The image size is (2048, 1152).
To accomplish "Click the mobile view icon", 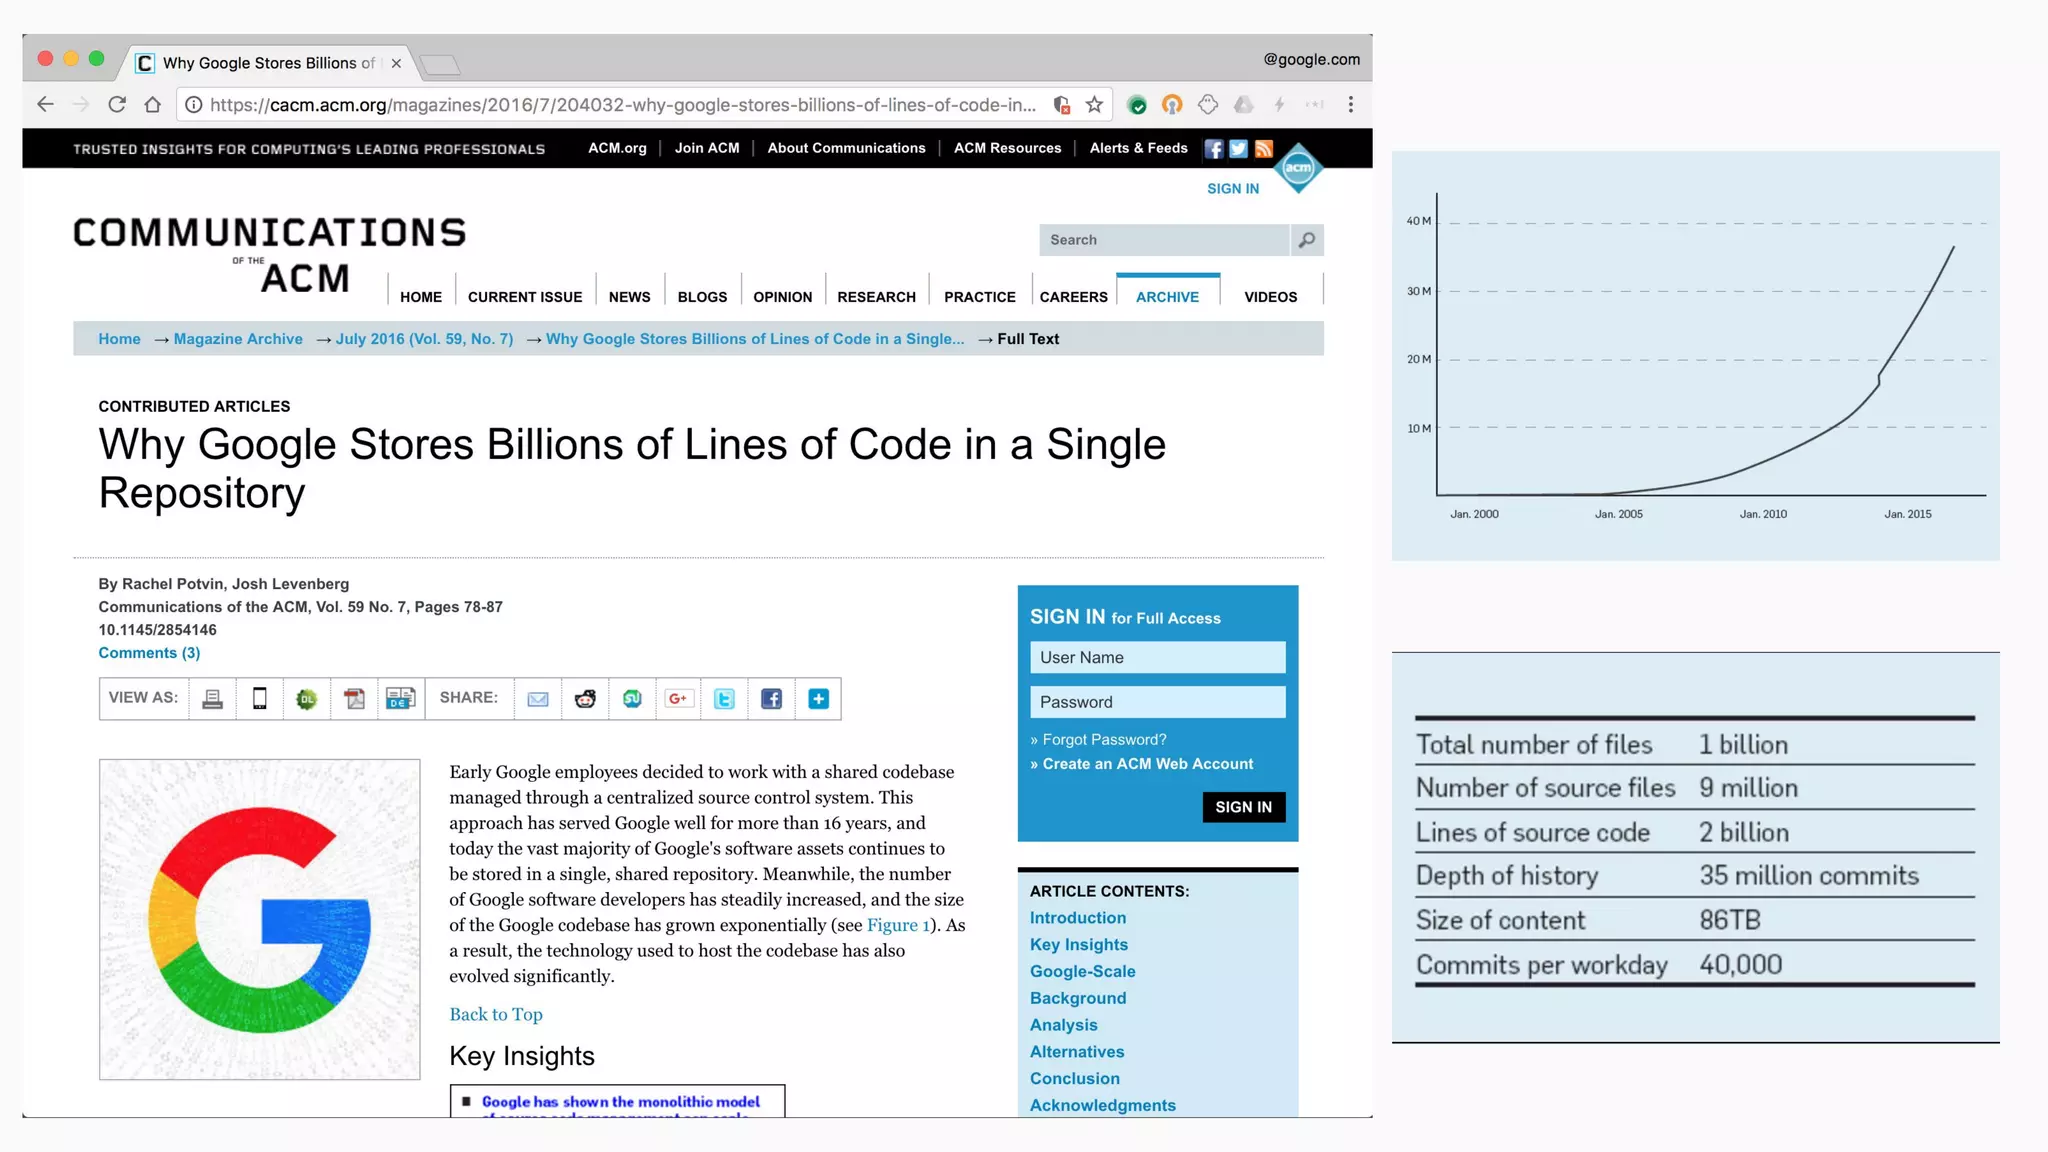I will point(260,699).
